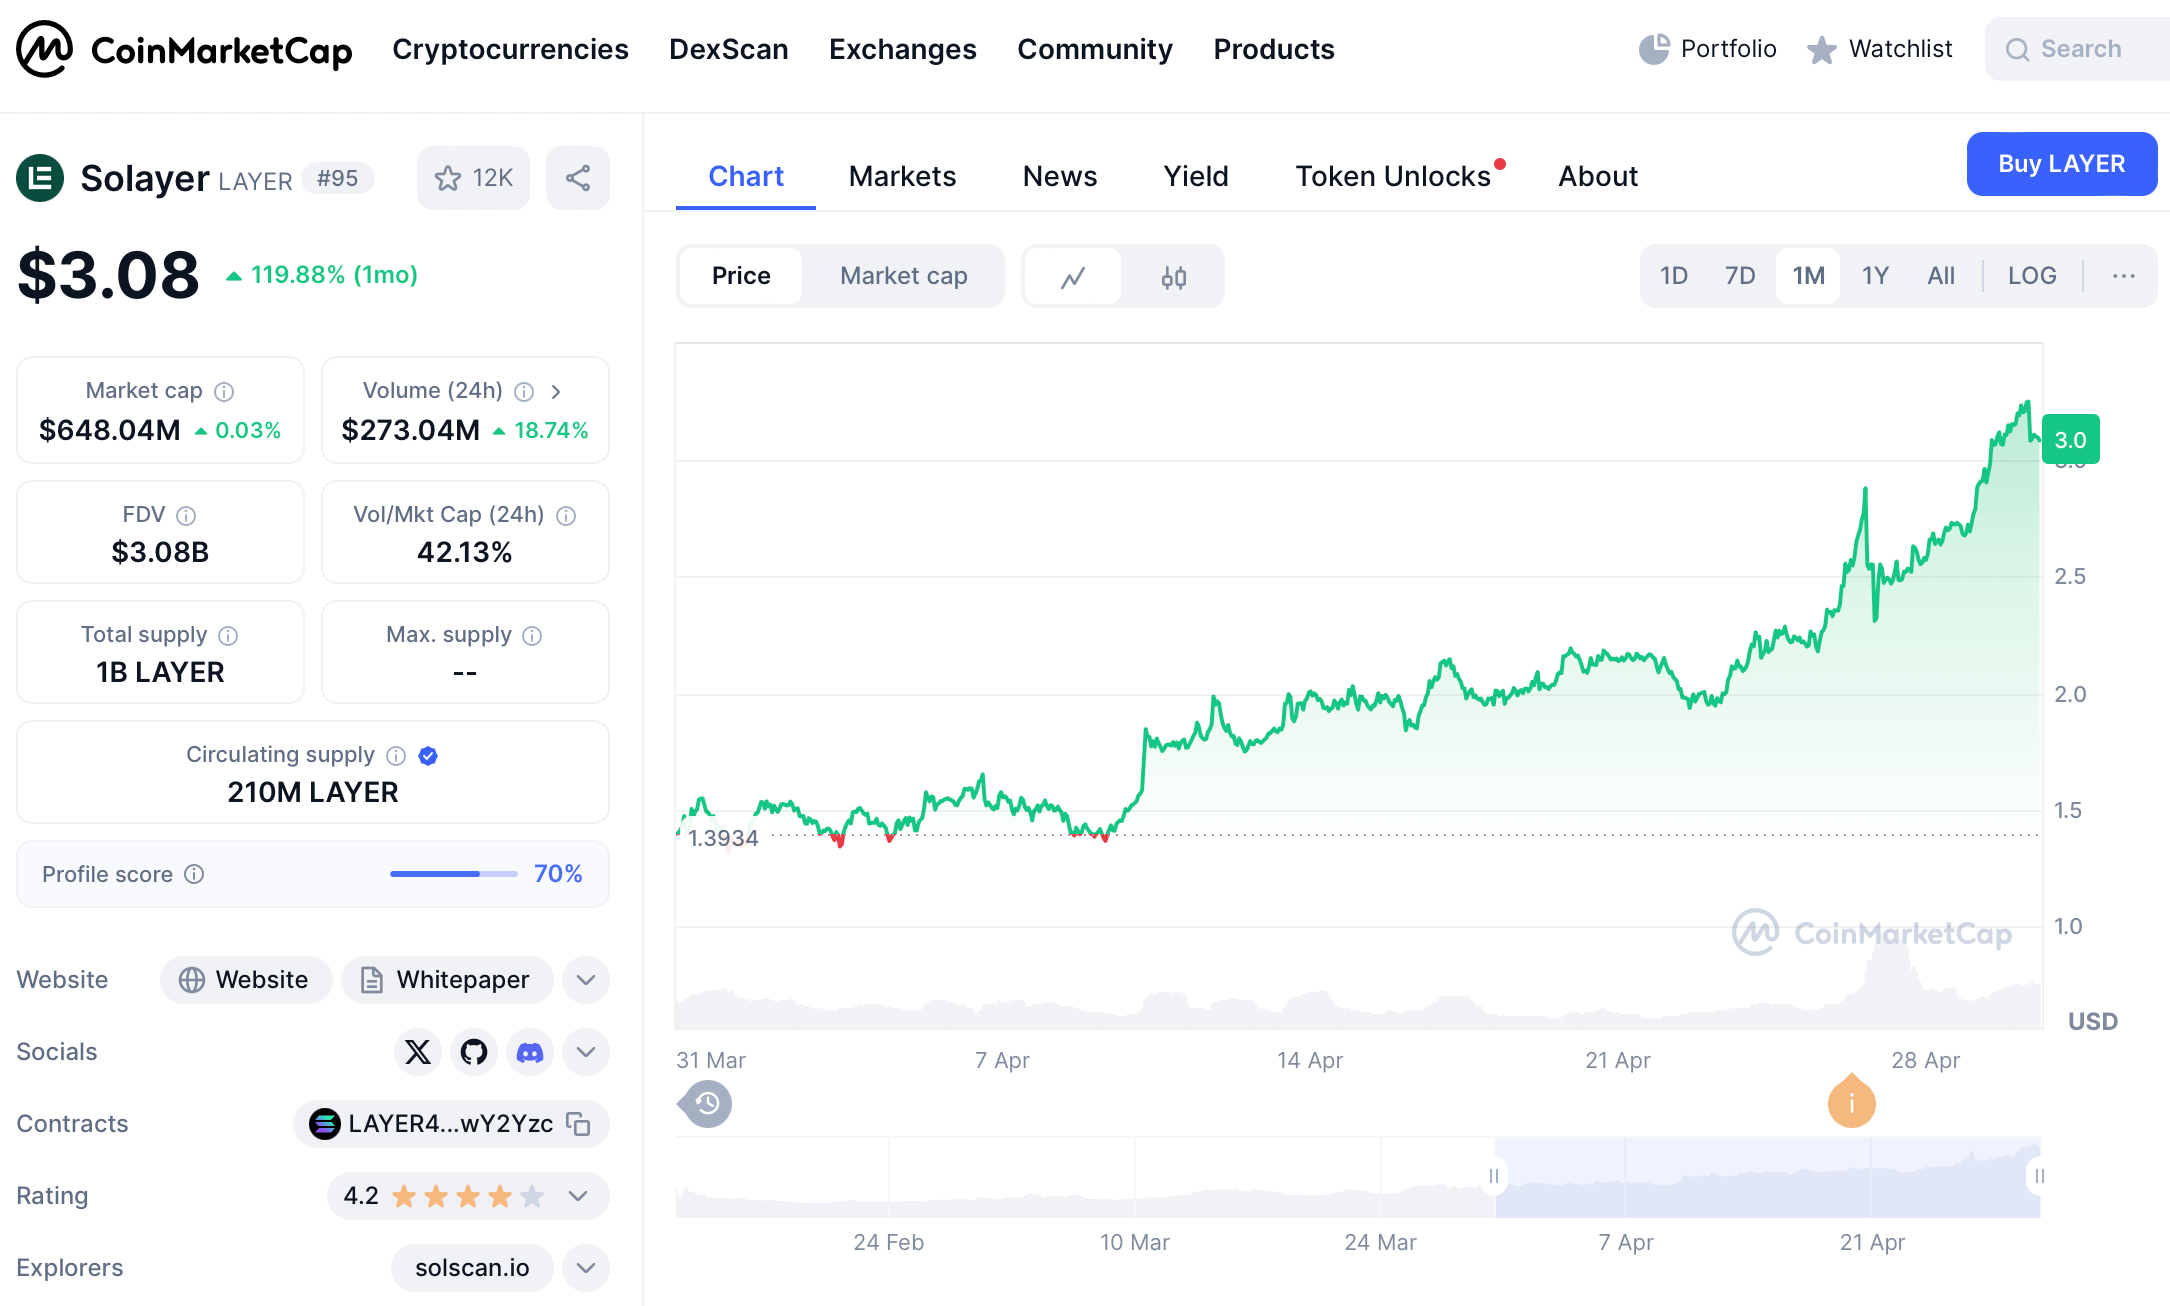Switch to the News tab

pyautogui.click(x=1060, y=177)
